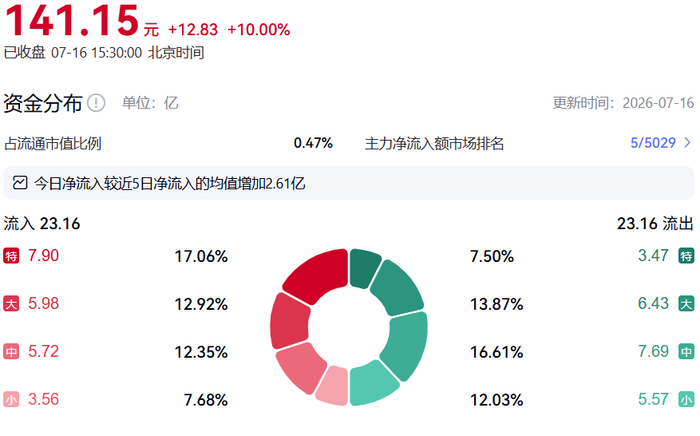Click the light green 小 outflow badge
Image resolution: width=700 pixels, height=436 pixels.
click(686, 399)
